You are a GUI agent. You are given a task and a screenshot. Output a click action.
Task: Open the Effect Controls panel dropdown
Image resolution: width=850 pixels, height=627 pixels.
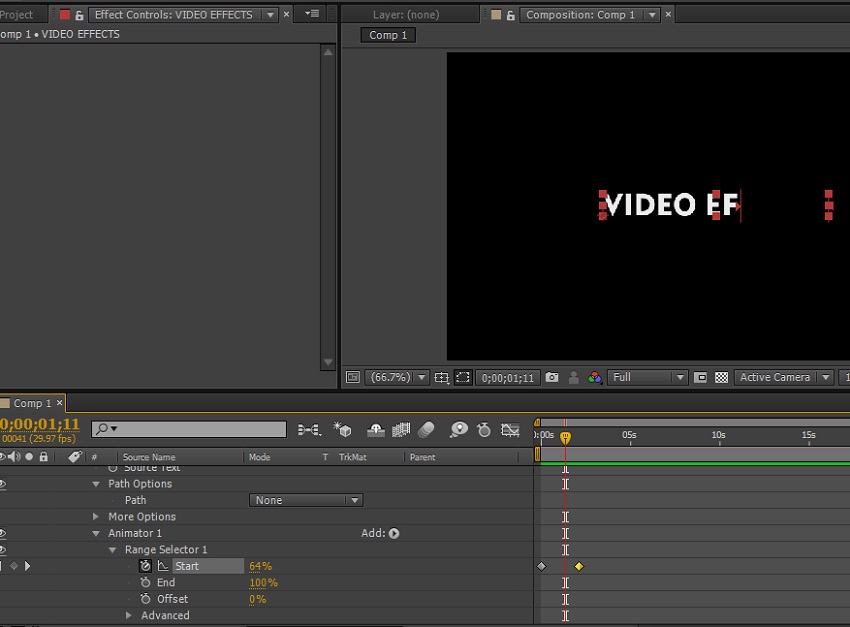tap(270, 15)
